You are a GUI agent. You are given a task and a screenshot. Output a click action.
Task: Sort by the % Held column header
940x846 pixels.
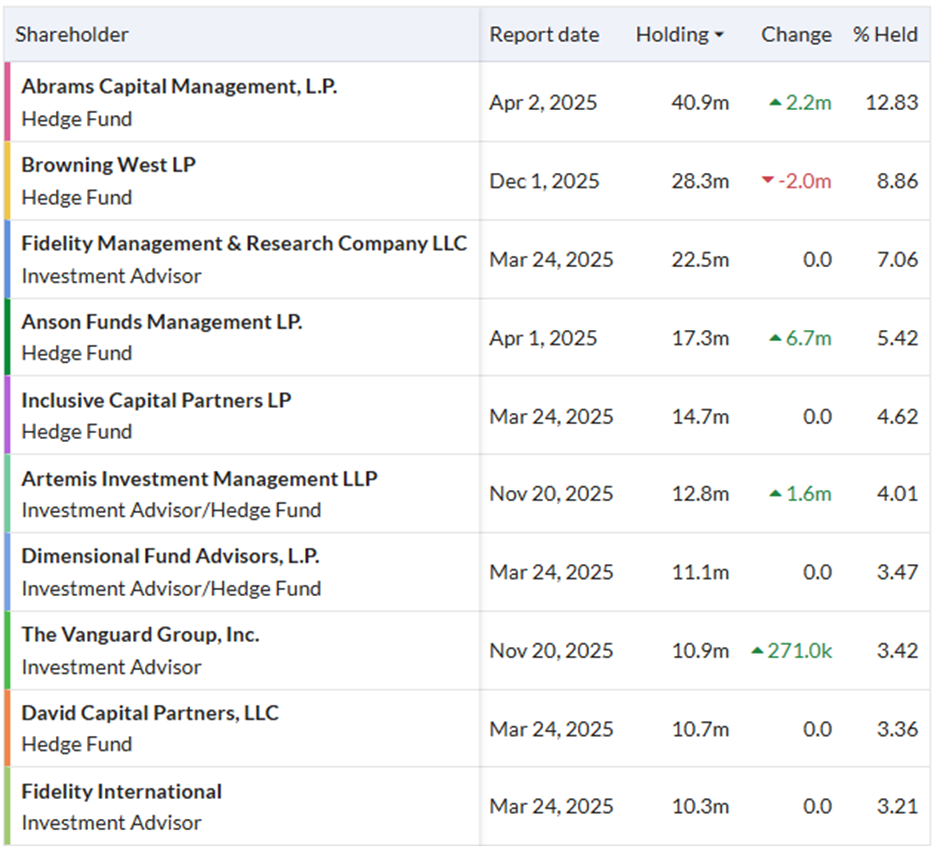click(885, 35)
